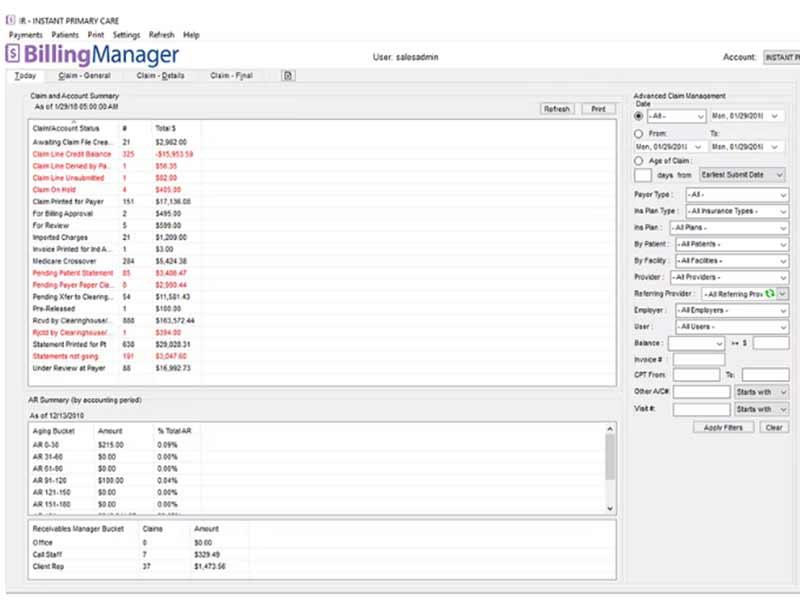Click the Apply Filters button
Viewport: 800px width, 600px height.
[x=723, y=428]
